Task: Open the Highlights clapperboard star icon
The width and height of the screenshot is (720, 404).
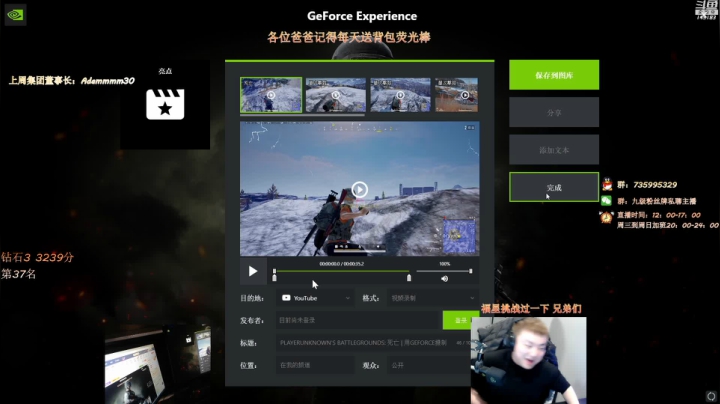Action: click(165, 104)
